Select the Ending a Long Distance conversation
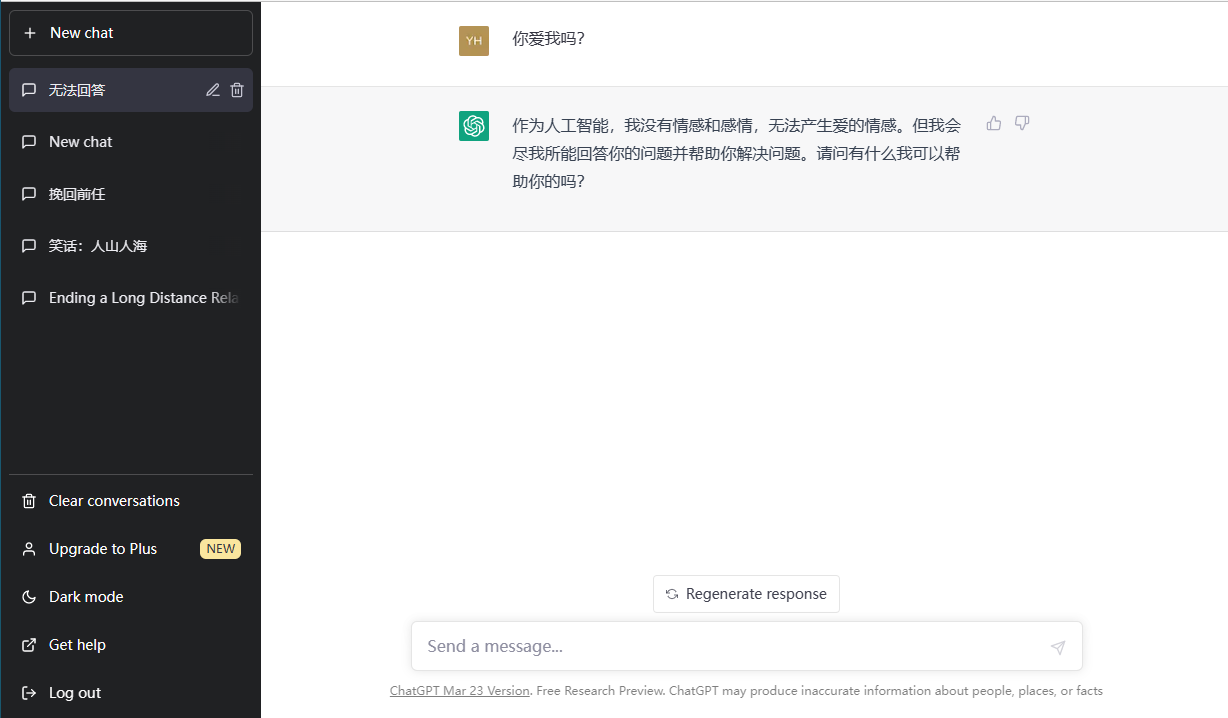 pyautogui.click(x=142, y=298)
